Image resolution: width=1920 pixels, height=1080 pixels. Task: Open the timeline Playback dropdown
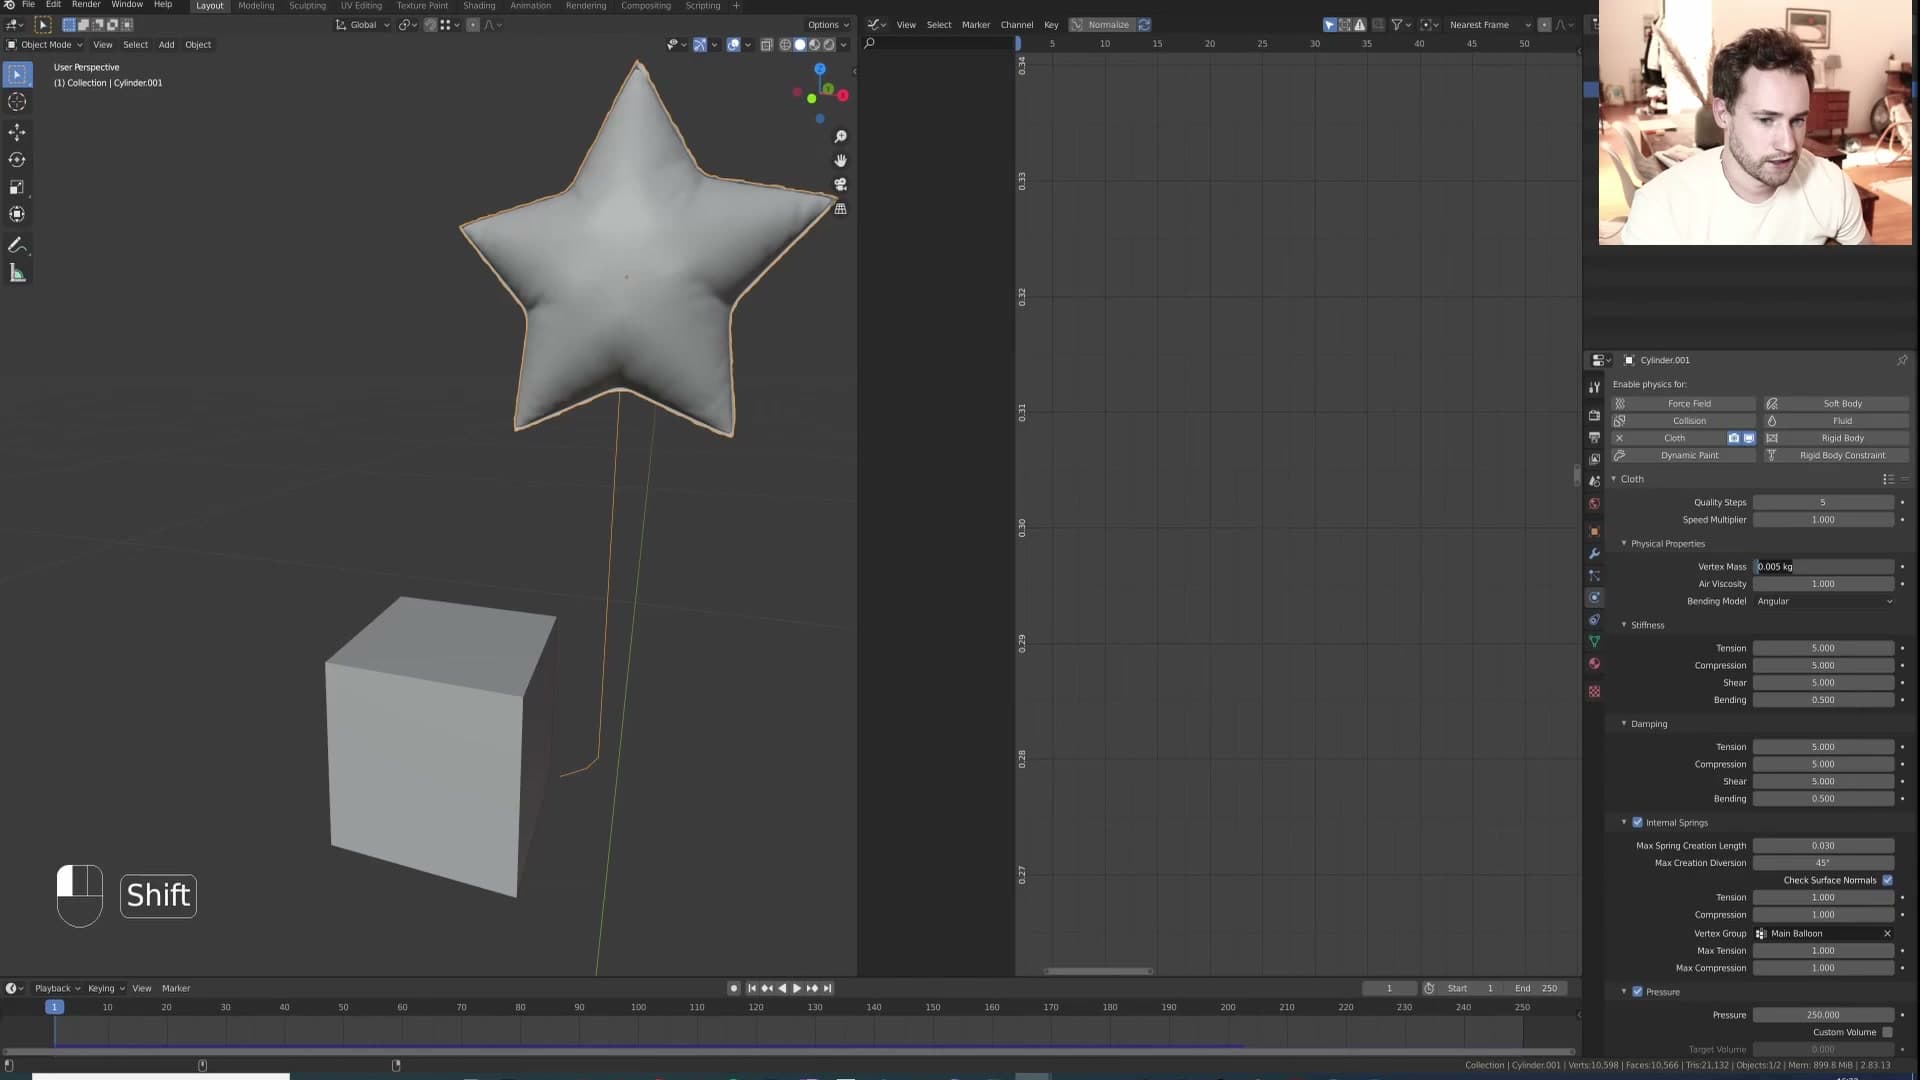coord(57,988)
